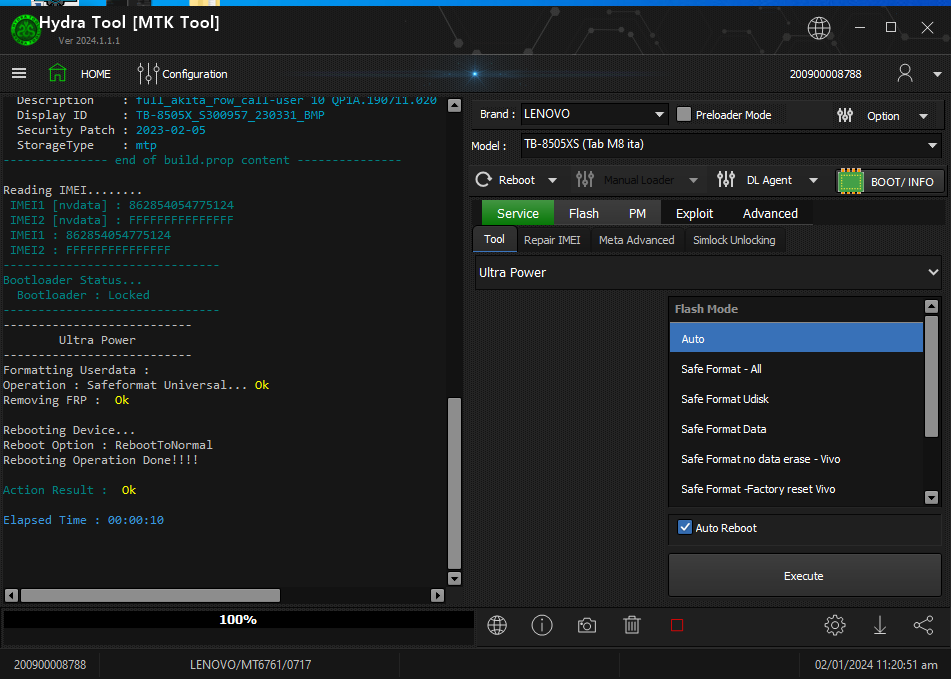Uncheck the Auto Reboot checkbox
Image resolution: width=951 pixels, height=679 pixels.
pos(685,527)
